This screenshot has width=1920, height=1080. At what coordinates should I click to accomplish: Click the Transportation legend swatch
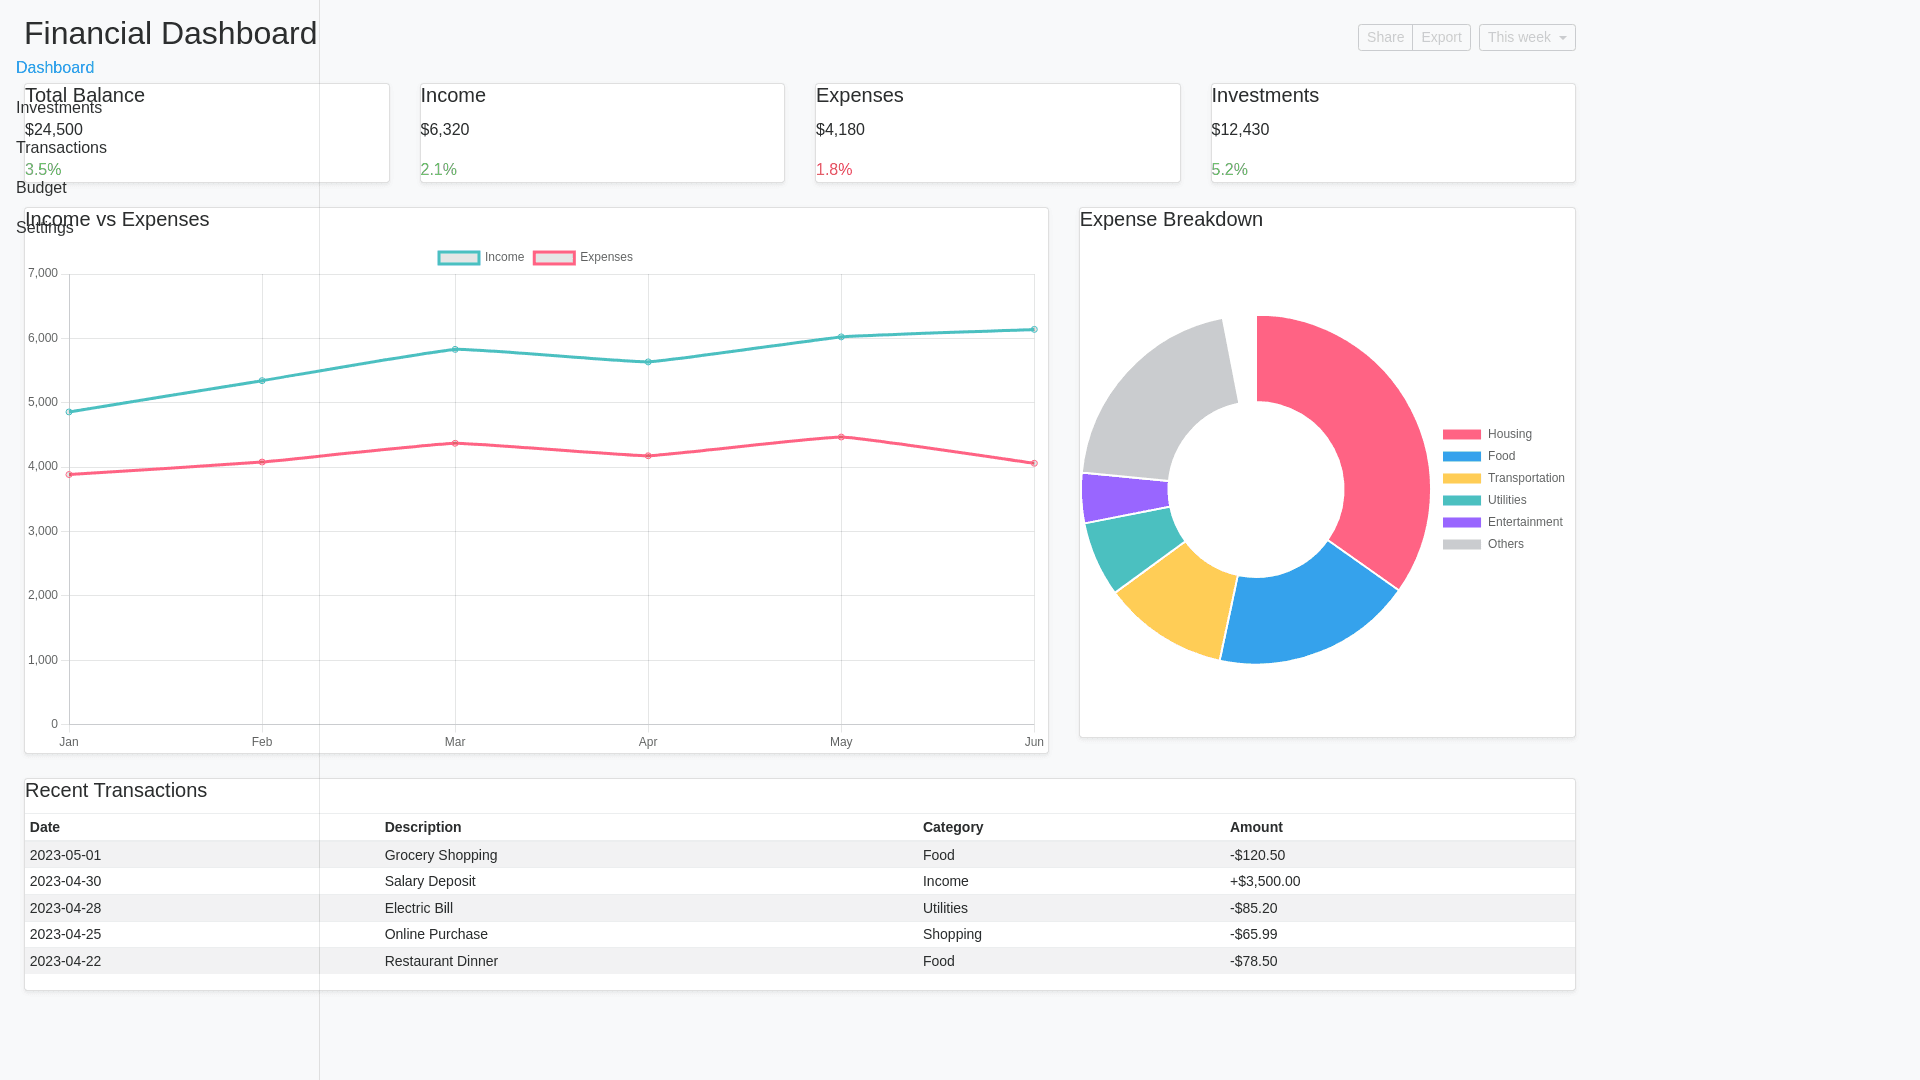pyautogui.click(x=1461, y=478)
